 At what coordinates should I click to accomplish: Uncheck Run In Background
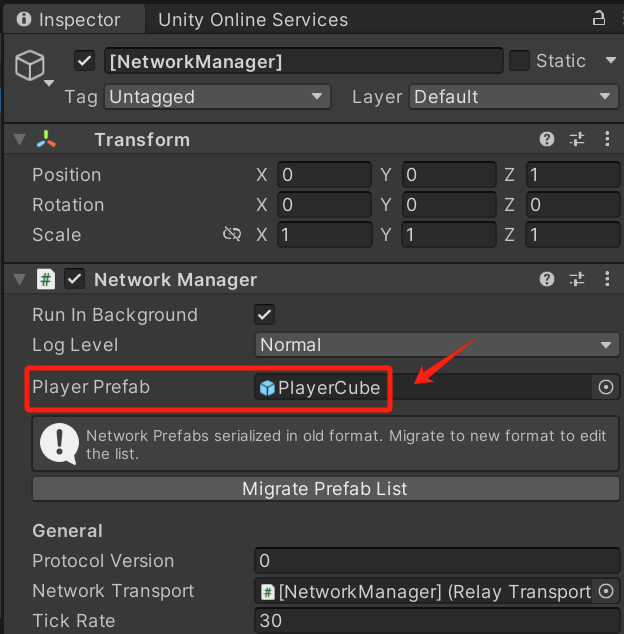(265, 315)
